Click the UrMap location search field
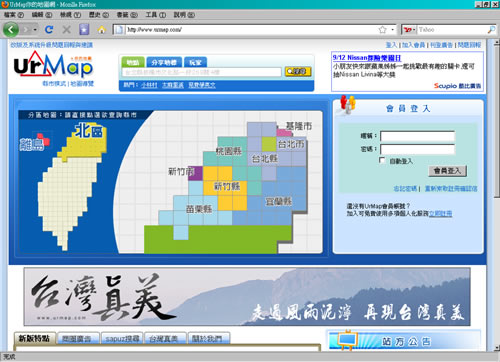Image resolution: width=500 pixels, height=362 pixels. click(202, 72)
